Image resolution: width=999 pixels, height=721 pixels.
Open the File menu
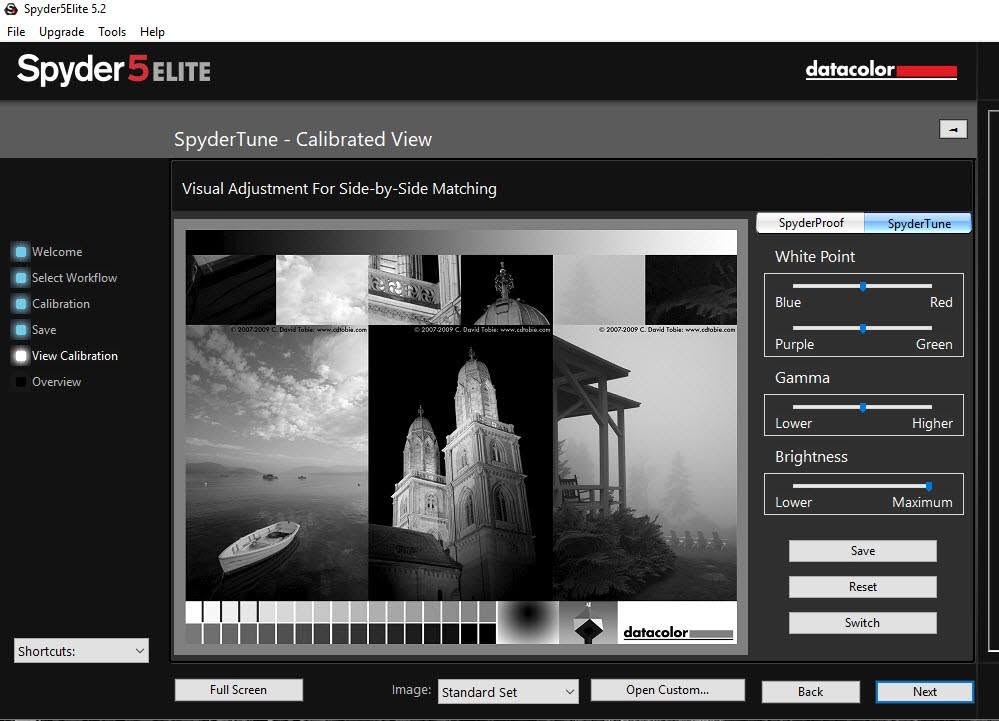16,32
